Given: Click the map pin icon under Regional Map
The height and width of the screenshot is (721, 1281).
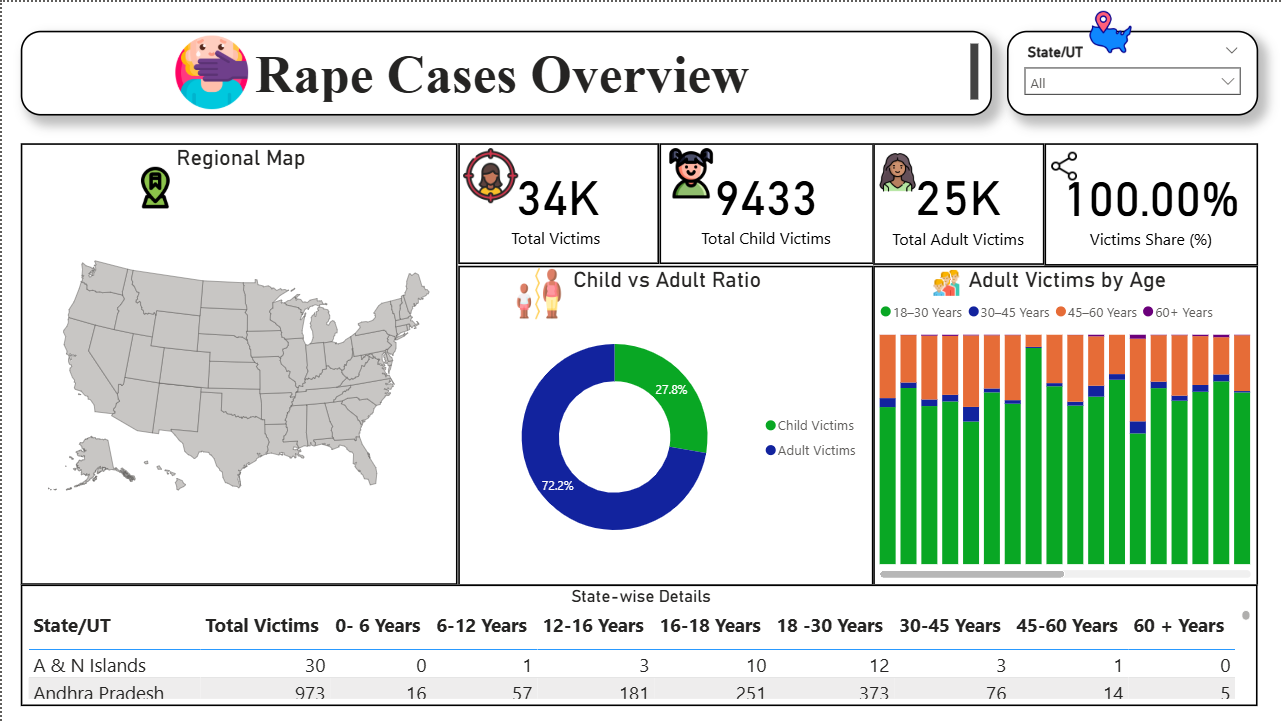Looking at the screenshot, I should tap(155, 188).
